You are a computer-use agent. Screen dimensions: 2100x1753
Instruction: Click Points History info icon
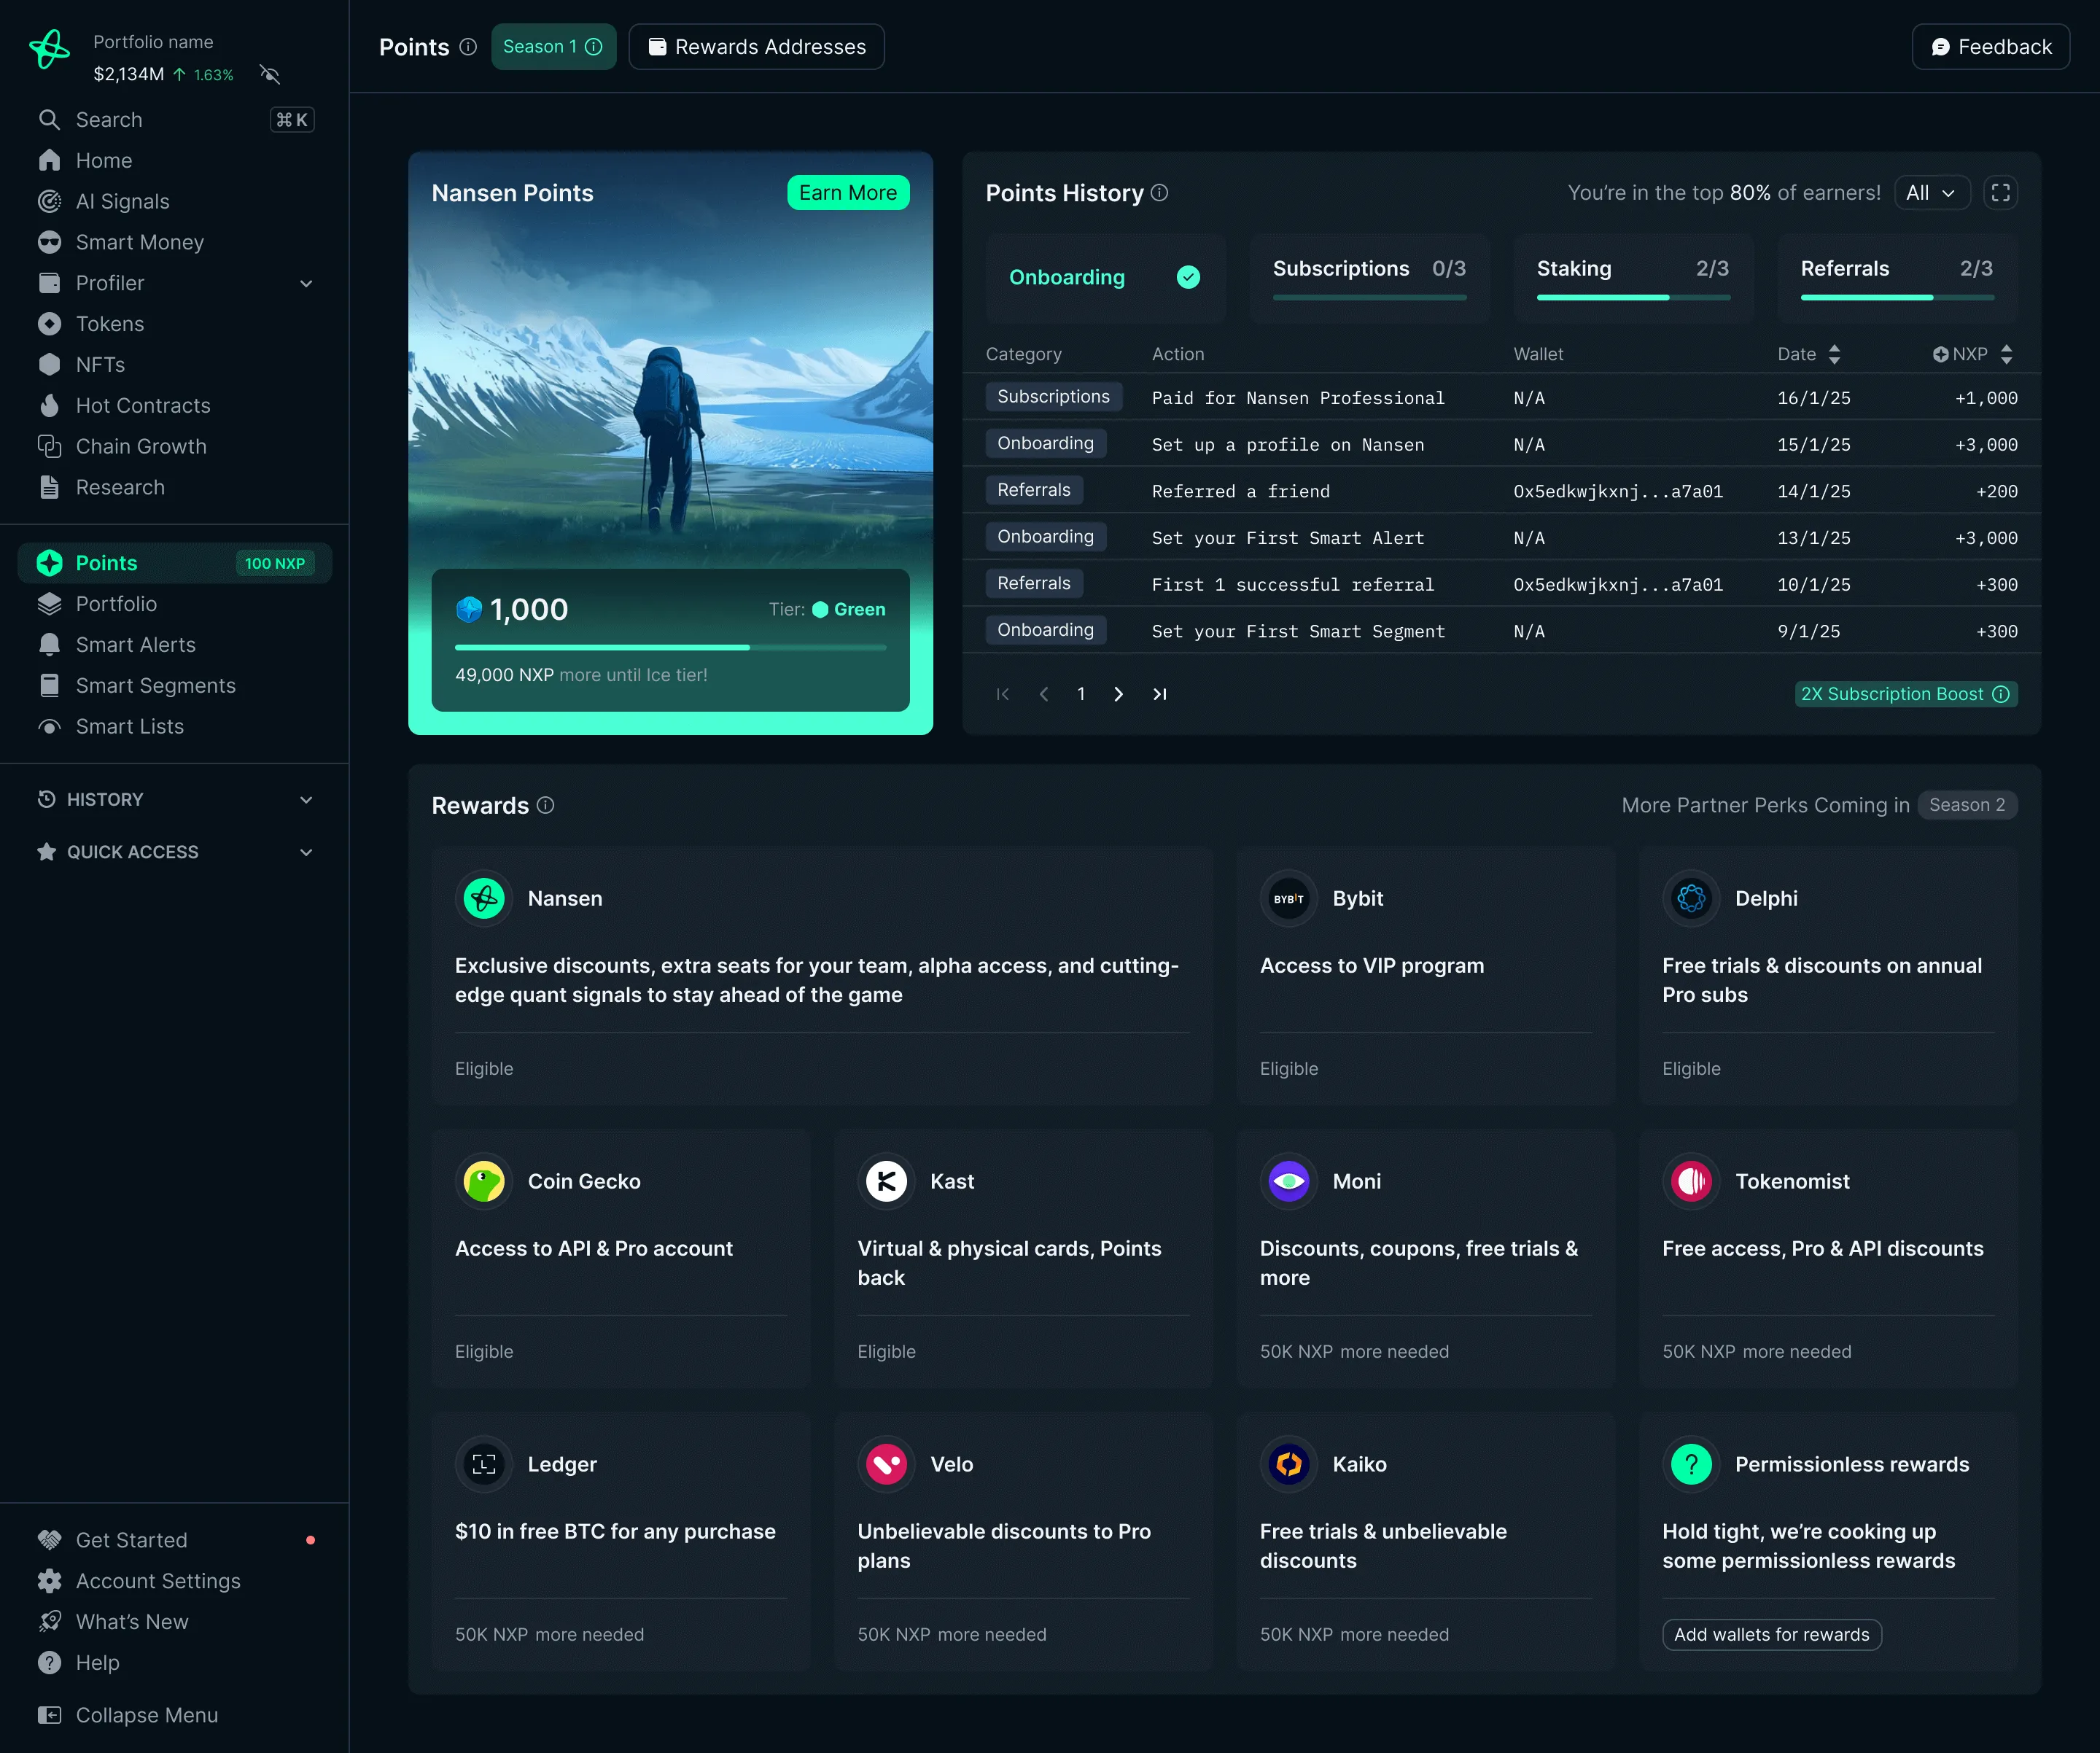coord(1160,193)
